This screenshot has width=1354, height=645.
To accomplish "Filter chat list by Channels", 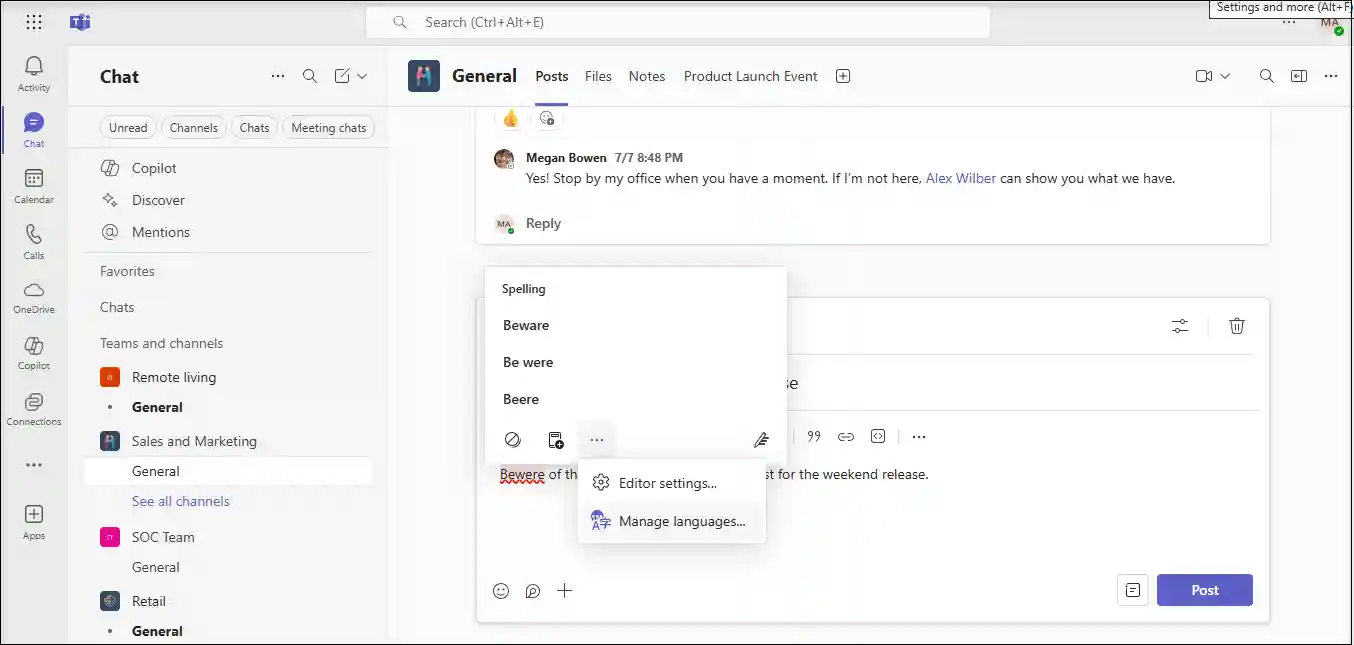I will tap(193, 127).
